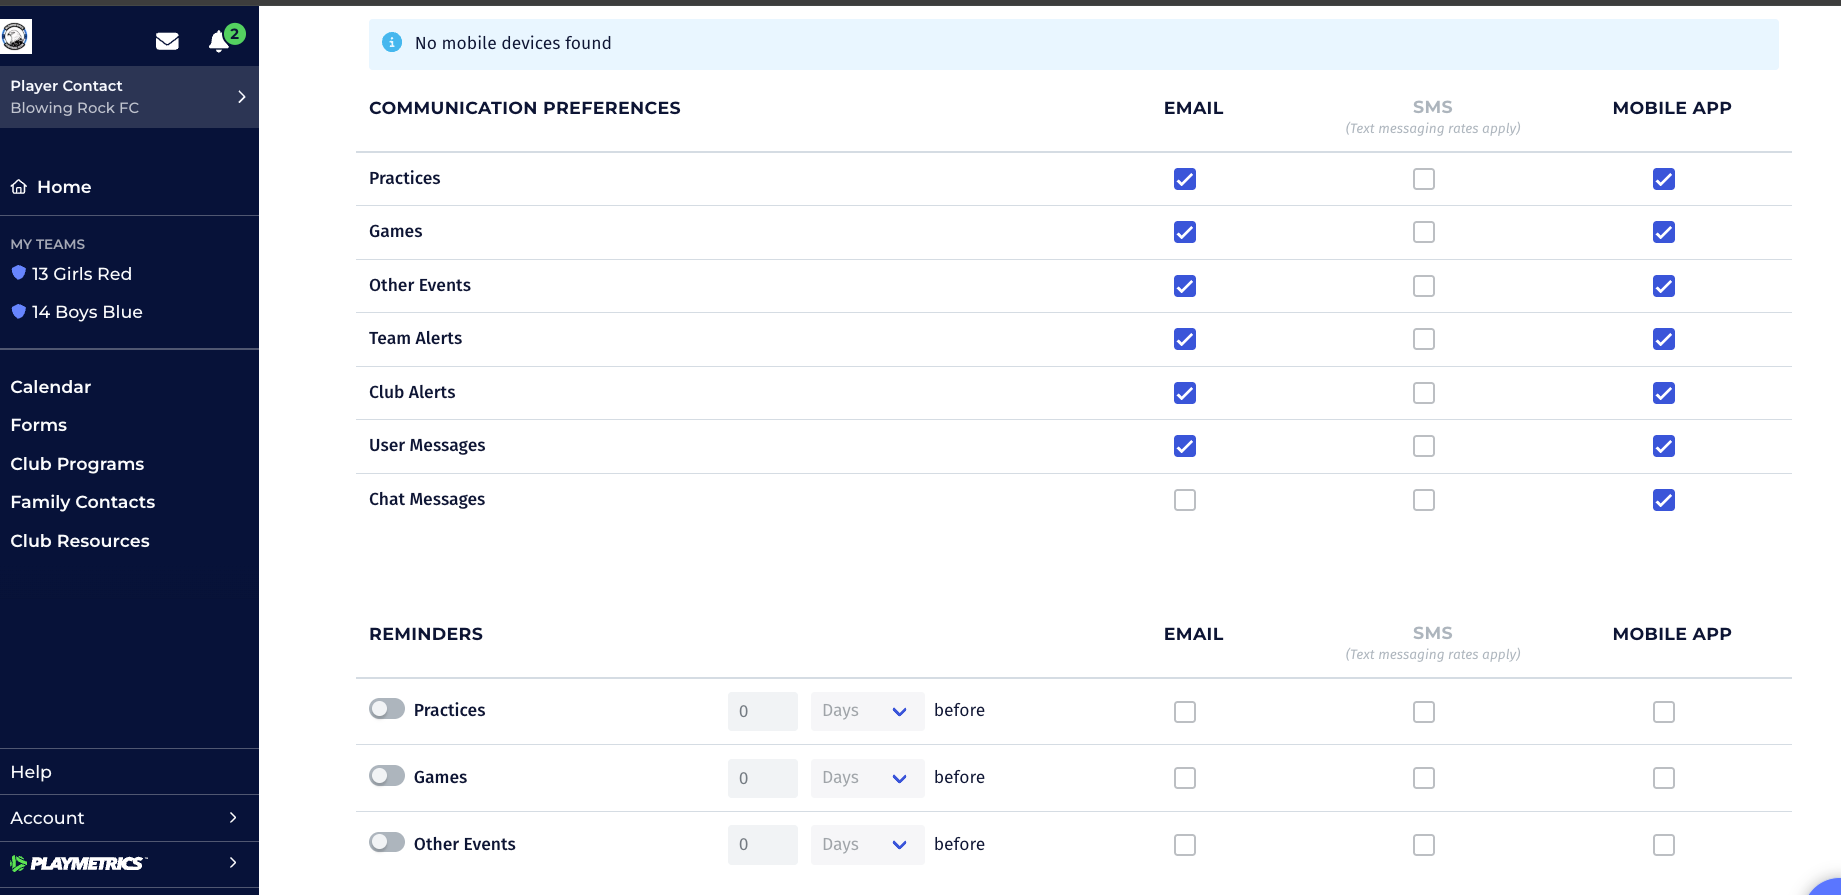The width and height of the screenshot is (1841, 895).
Task: Open the Days dropdown for Other Events reminder
Action: [x=867, y=845]
